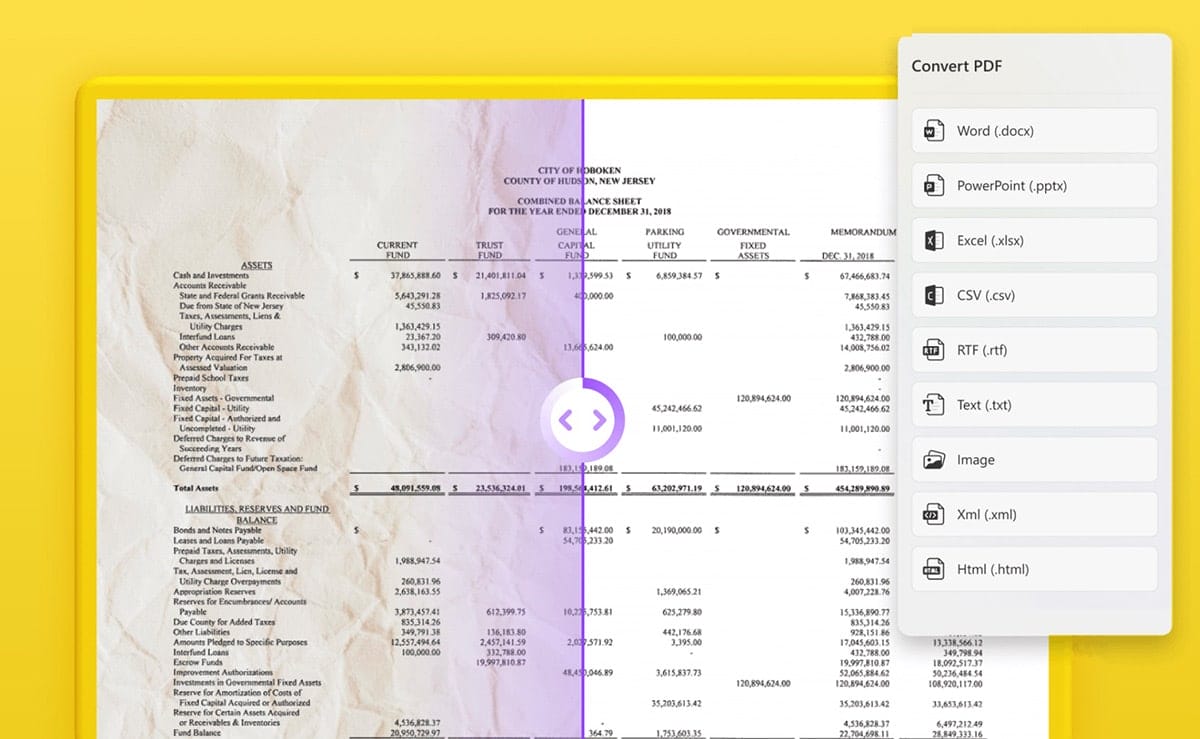
Task: Click the right arrow on the slider handle
Action: (x=598, y=420)
